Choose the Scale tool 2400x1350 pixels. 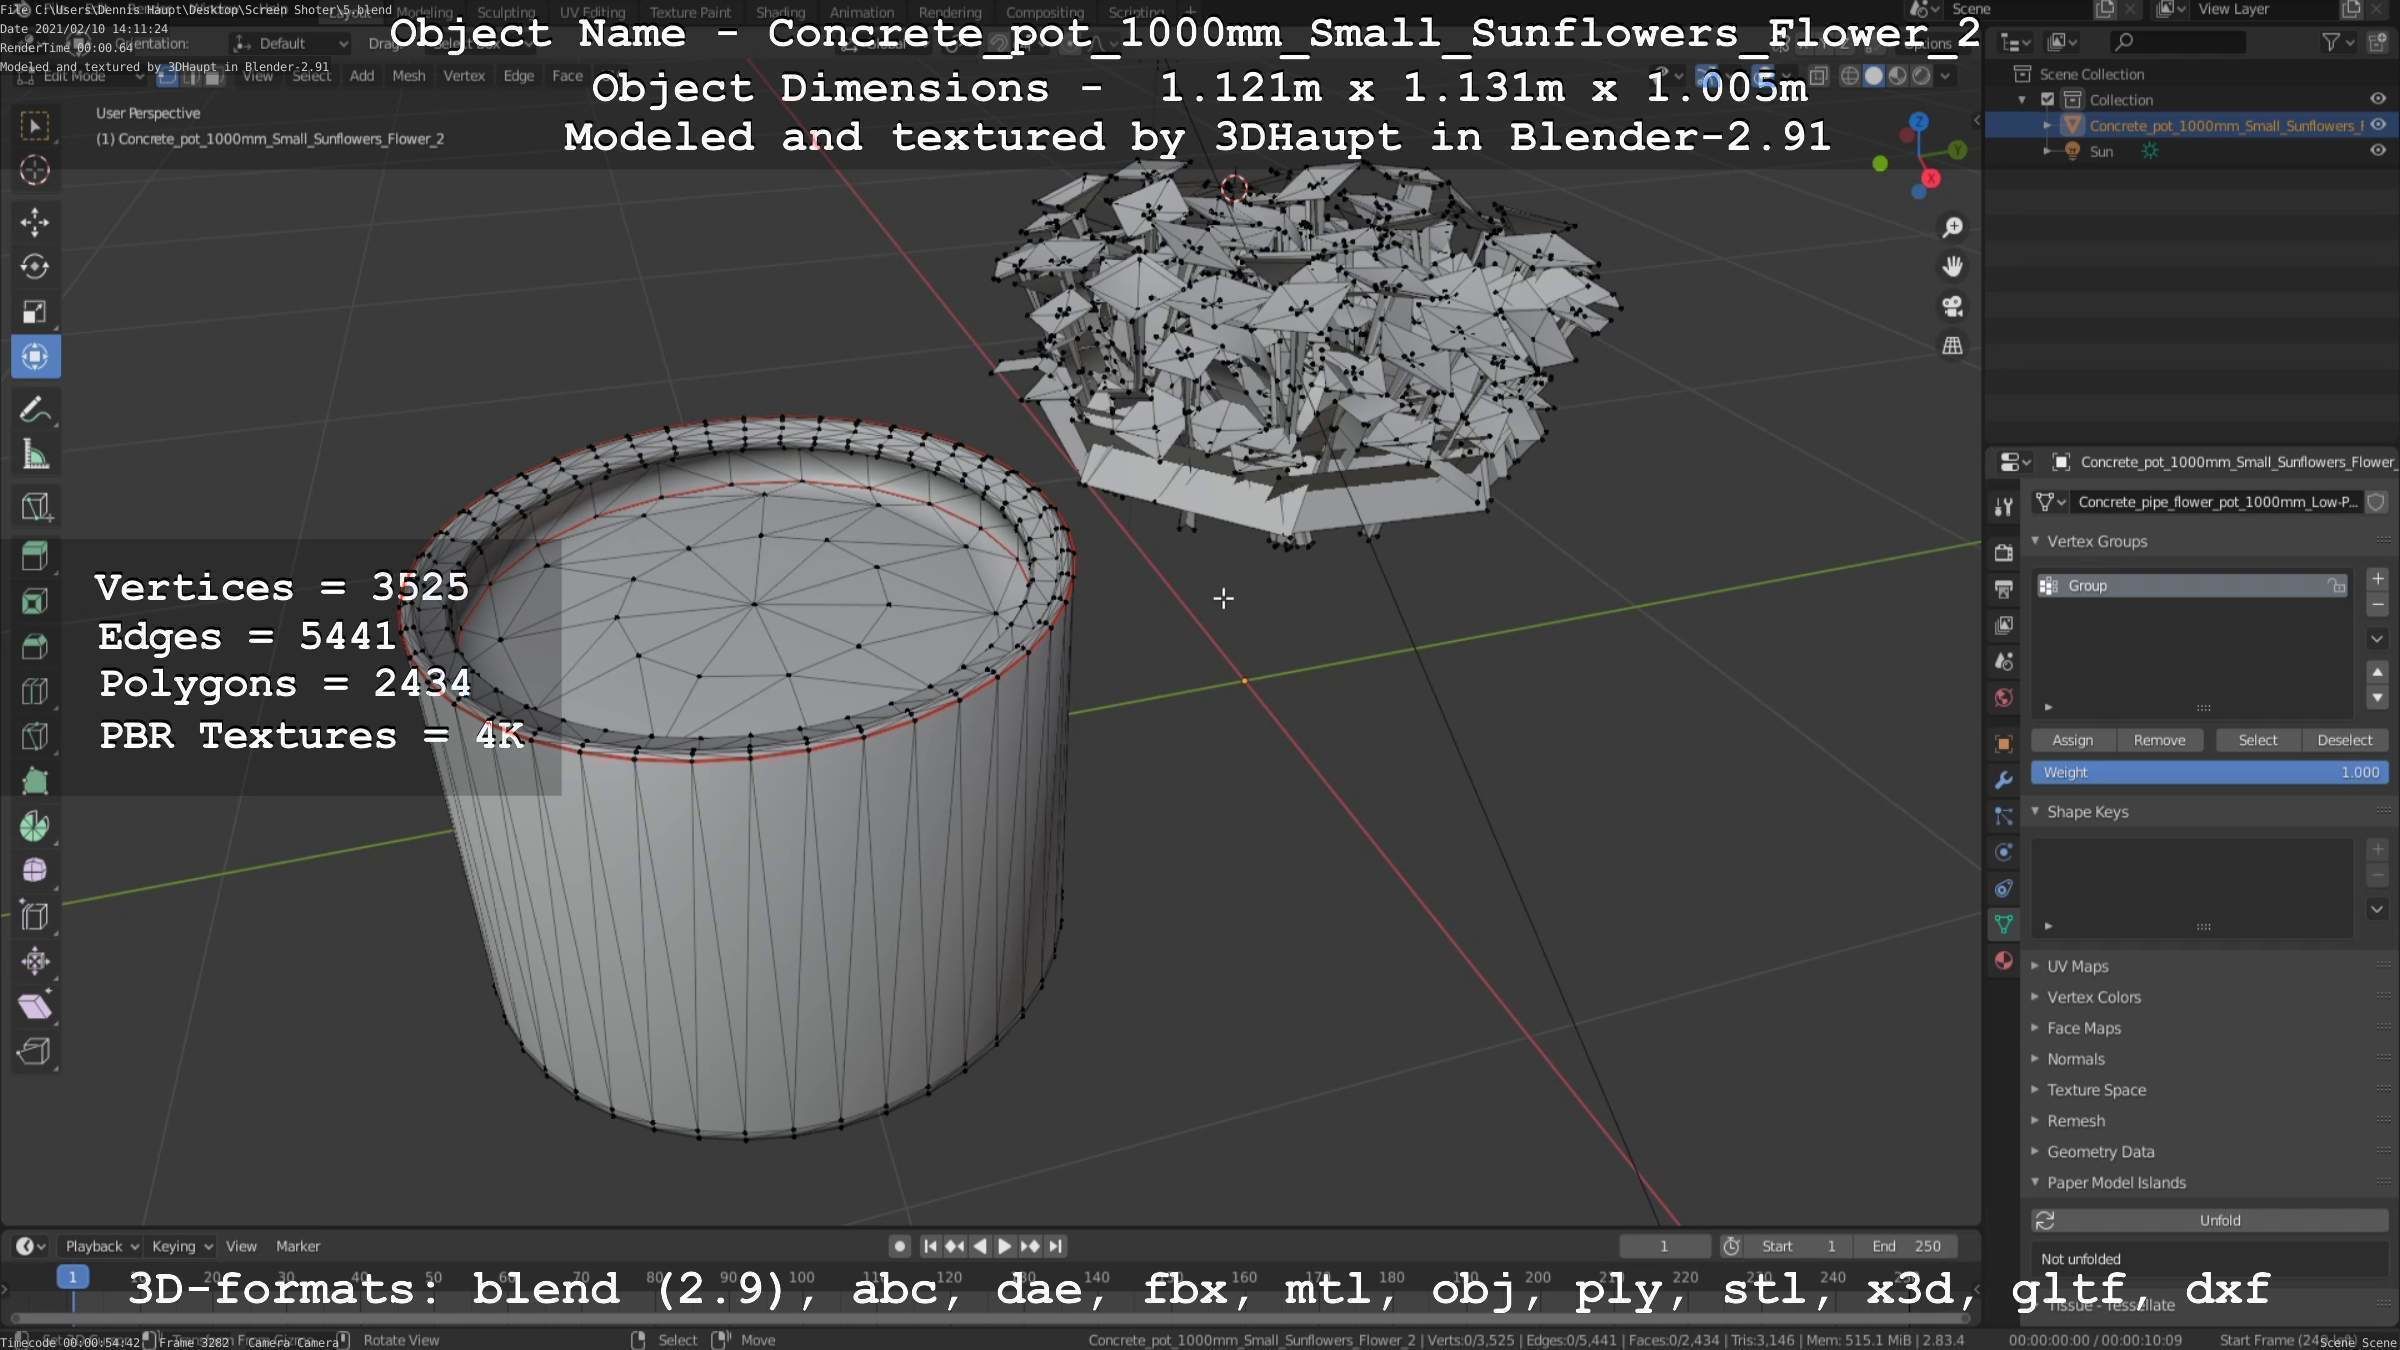[35, 312]
